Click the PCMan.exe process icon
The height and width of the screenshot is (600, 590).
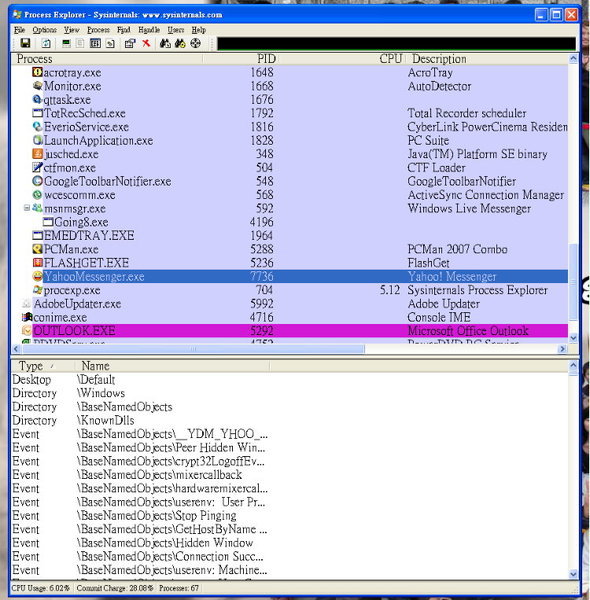point(37,249)
